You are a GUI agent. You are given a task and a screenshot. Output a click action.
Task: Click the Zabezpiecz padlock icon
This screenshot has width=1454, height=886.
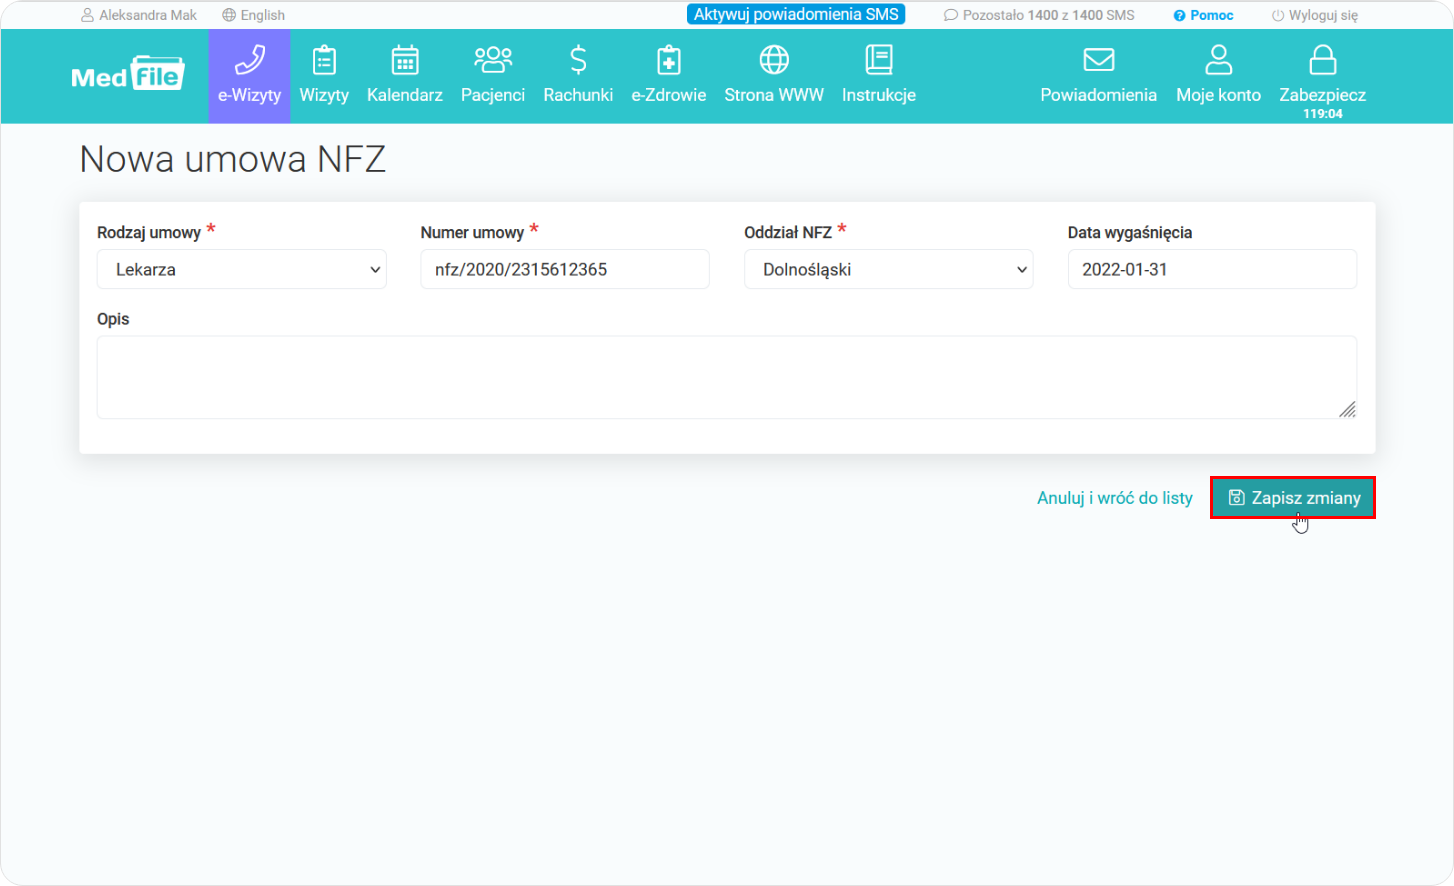click(x=1323, y=60)
